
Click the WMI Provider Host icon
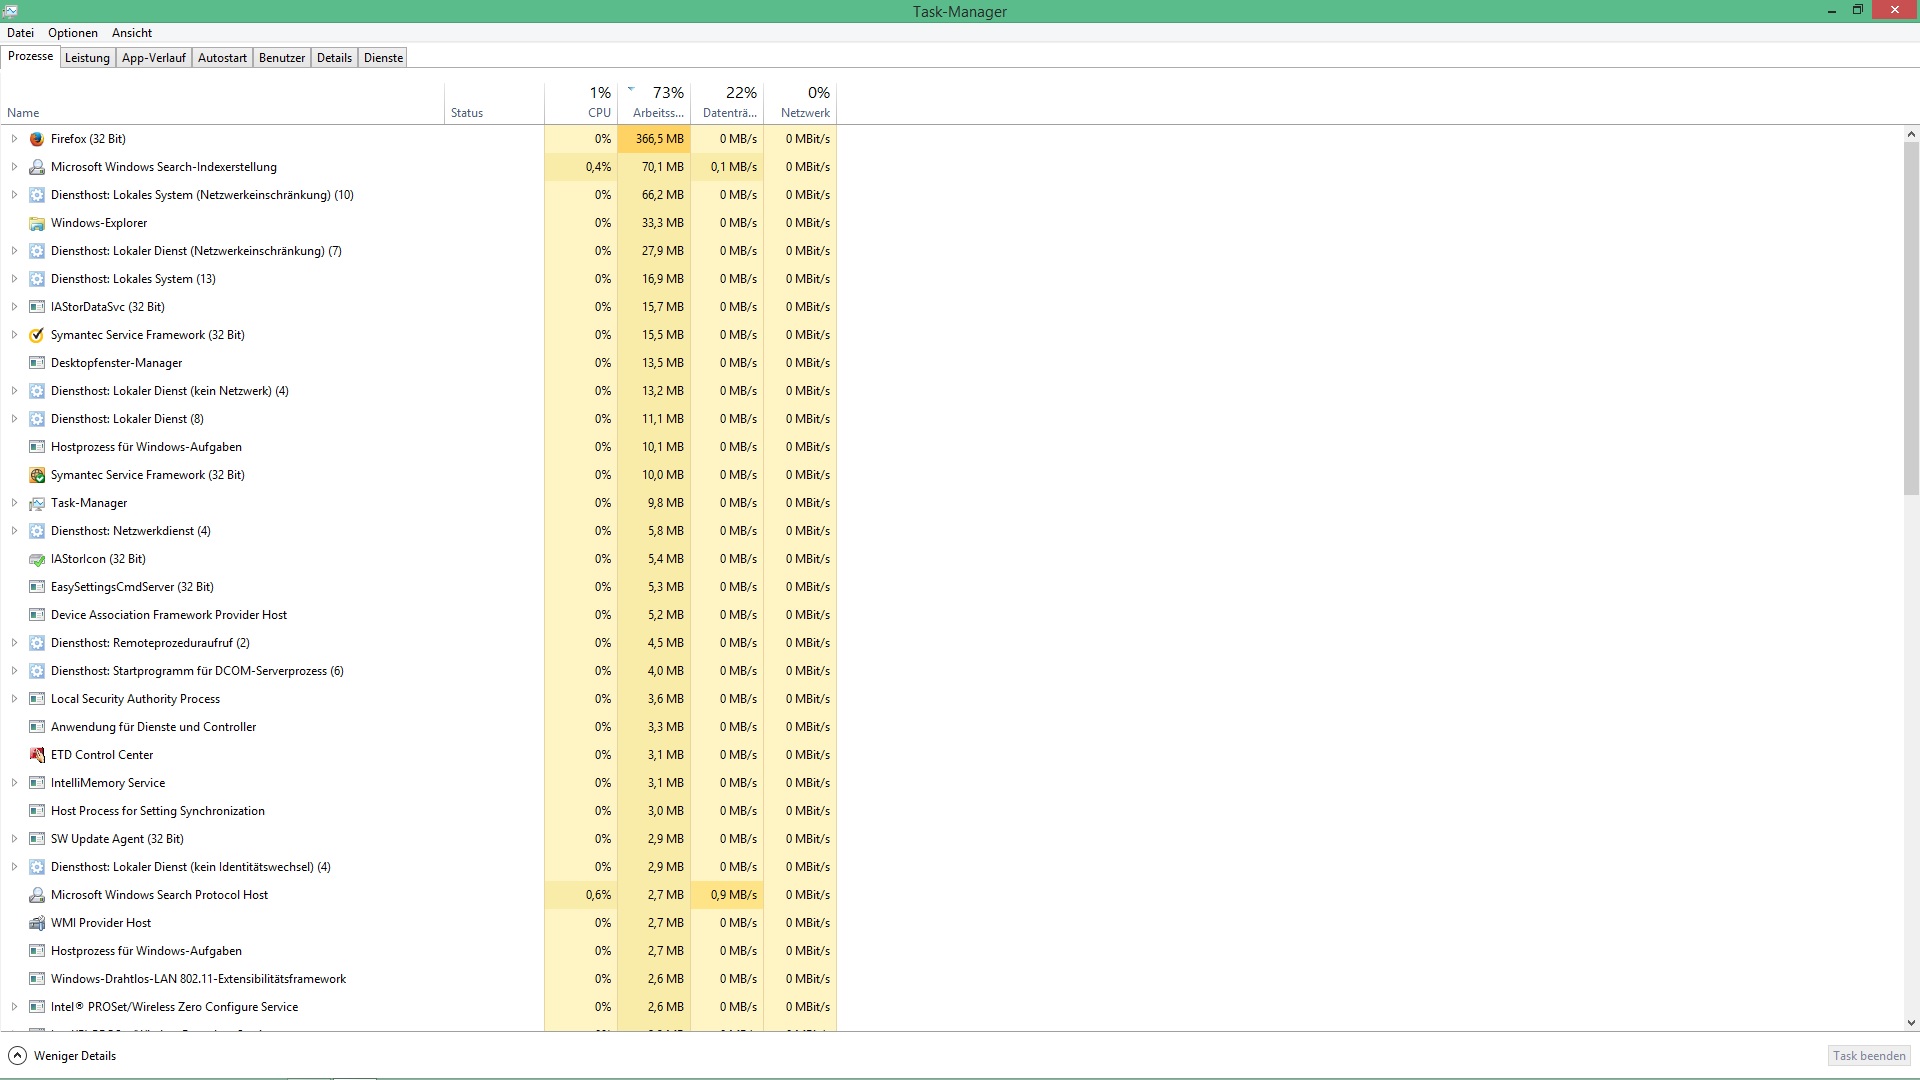click(37, 923)
